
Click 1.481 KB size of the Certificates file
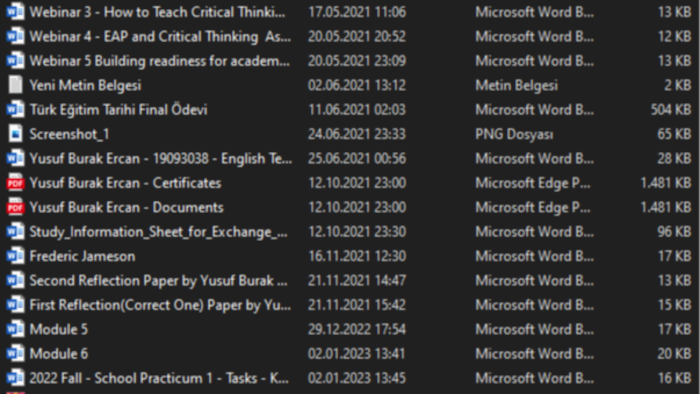(666, 183)
